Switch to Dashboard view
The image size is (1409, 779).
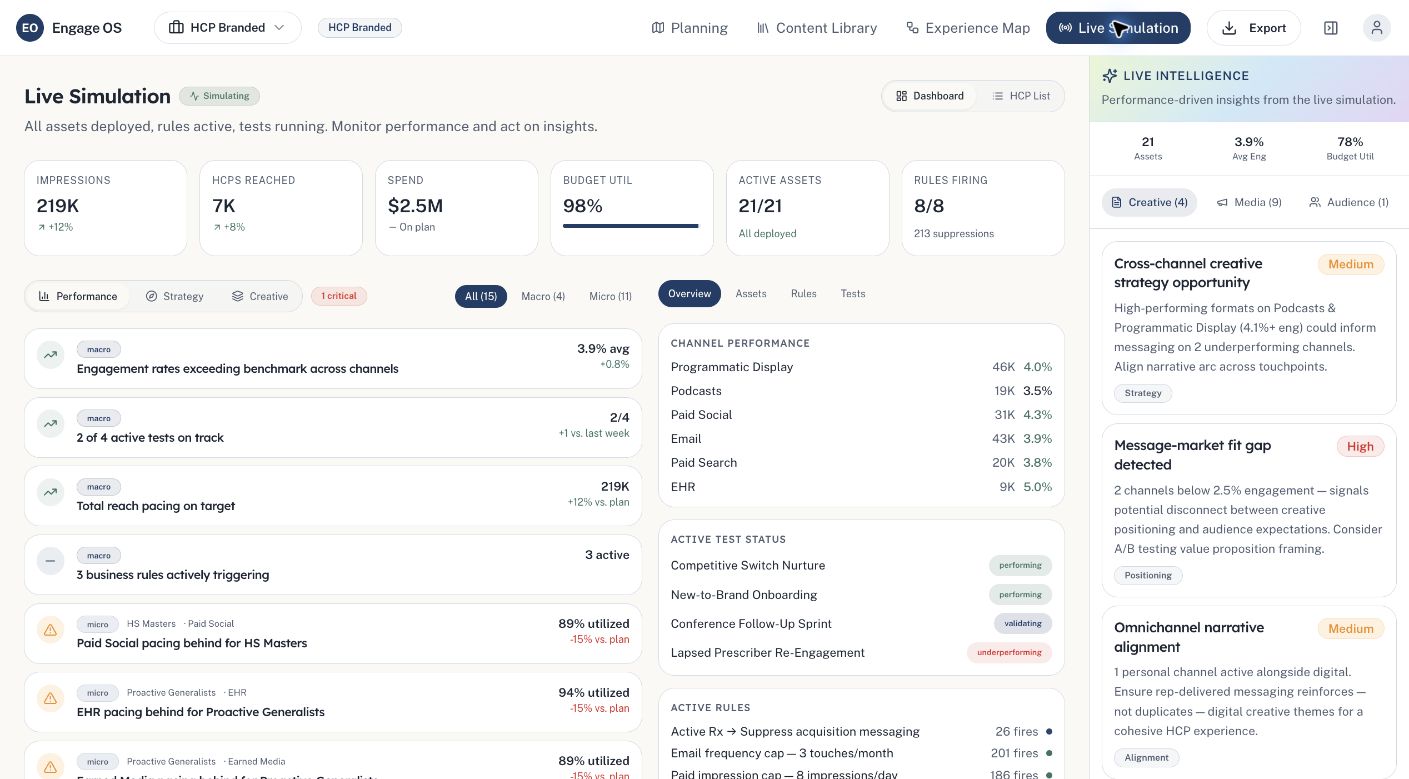(x=930, y=96)
